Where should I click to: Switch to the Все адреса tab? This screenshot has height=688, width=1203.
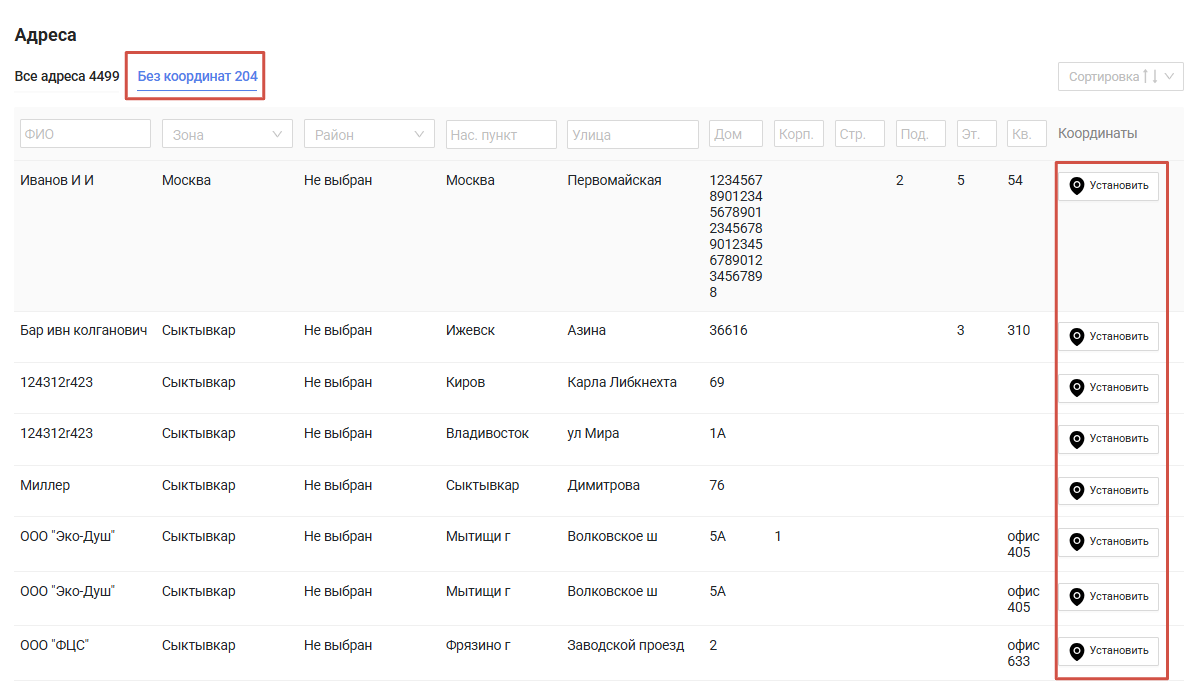pyautogui.click(x=67, y=77)
